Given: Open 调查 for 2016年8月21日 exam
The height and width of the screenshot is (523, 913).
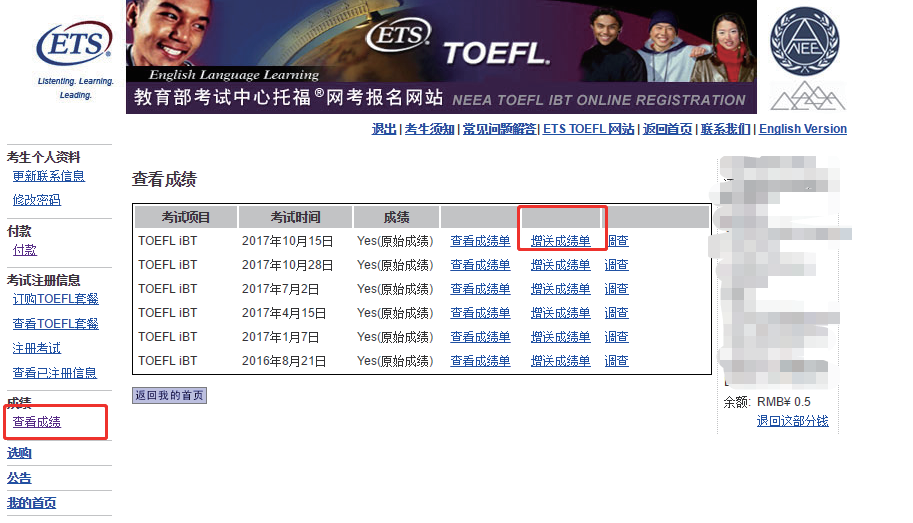Looking at the screenshot, I should (x=617, y=361).
